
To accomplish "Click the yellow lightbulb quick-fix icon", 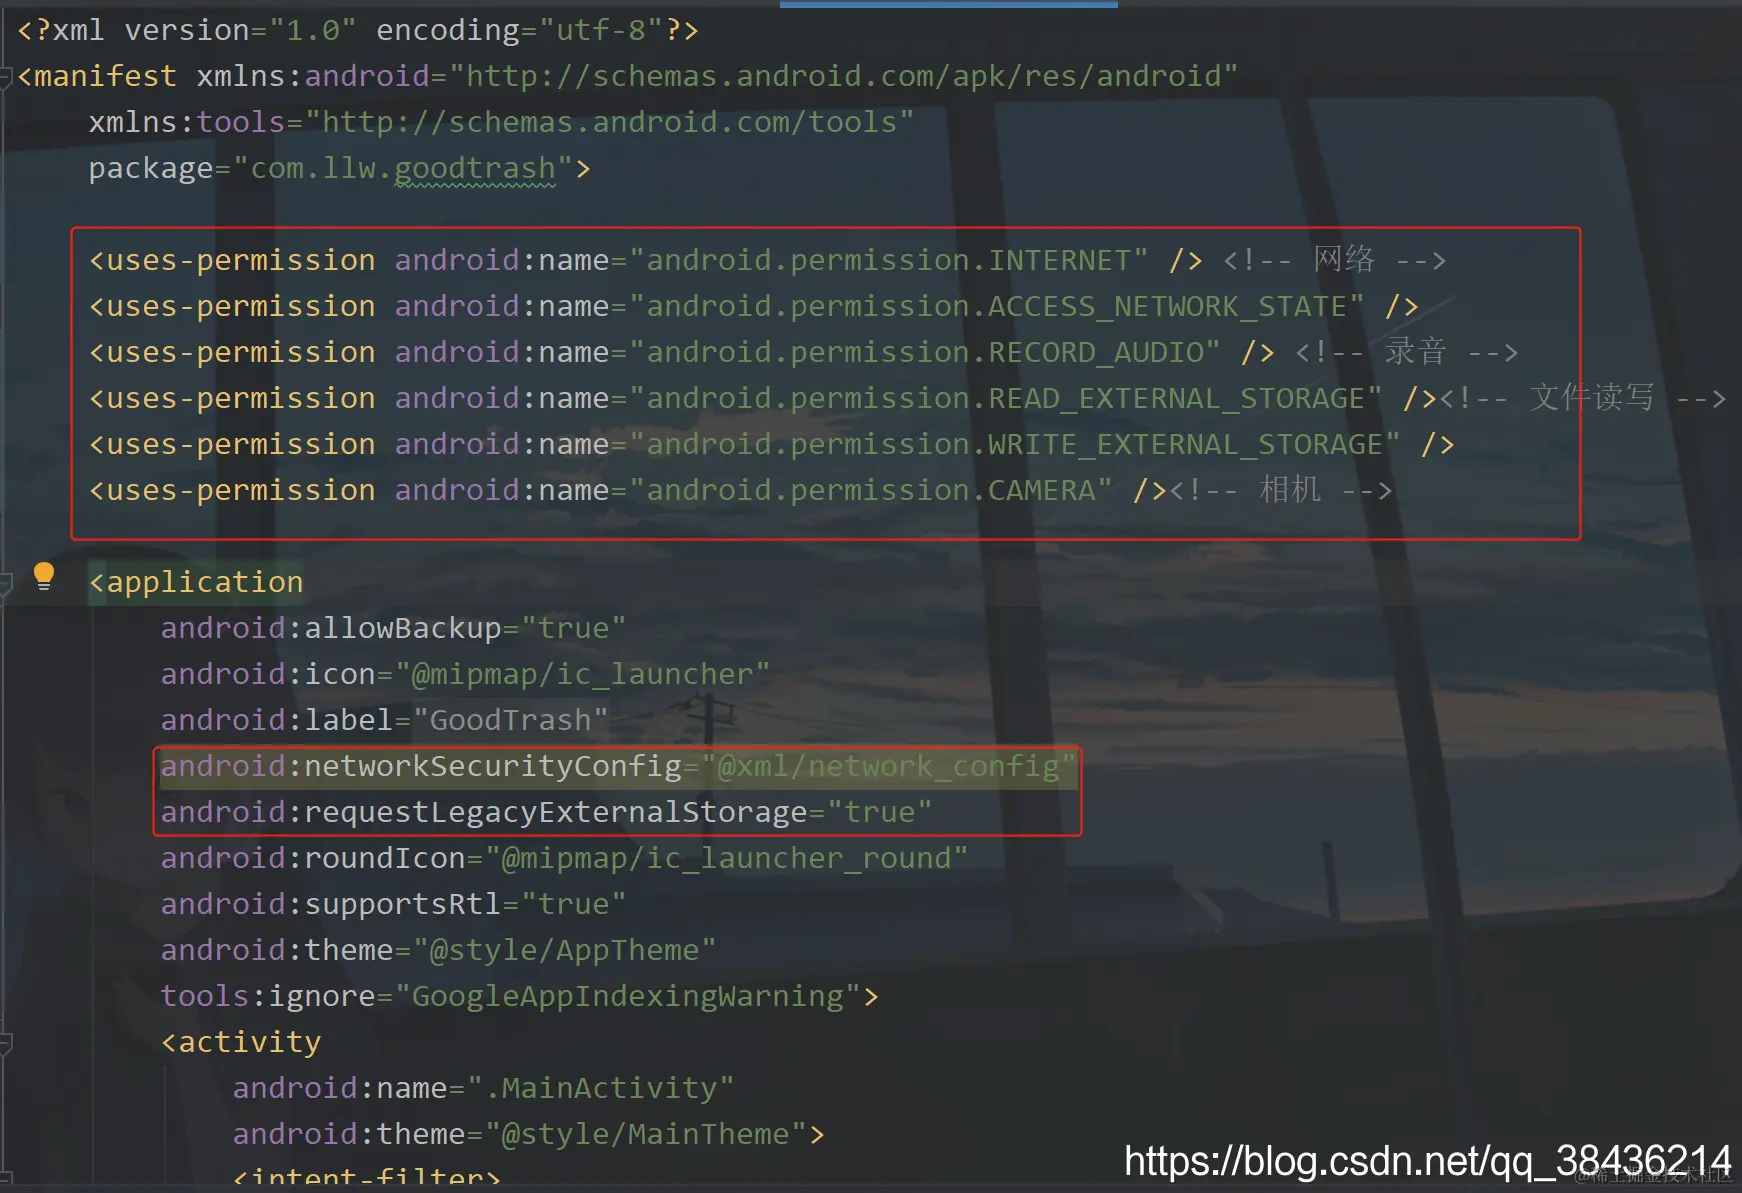I will (x=44, y=576).
